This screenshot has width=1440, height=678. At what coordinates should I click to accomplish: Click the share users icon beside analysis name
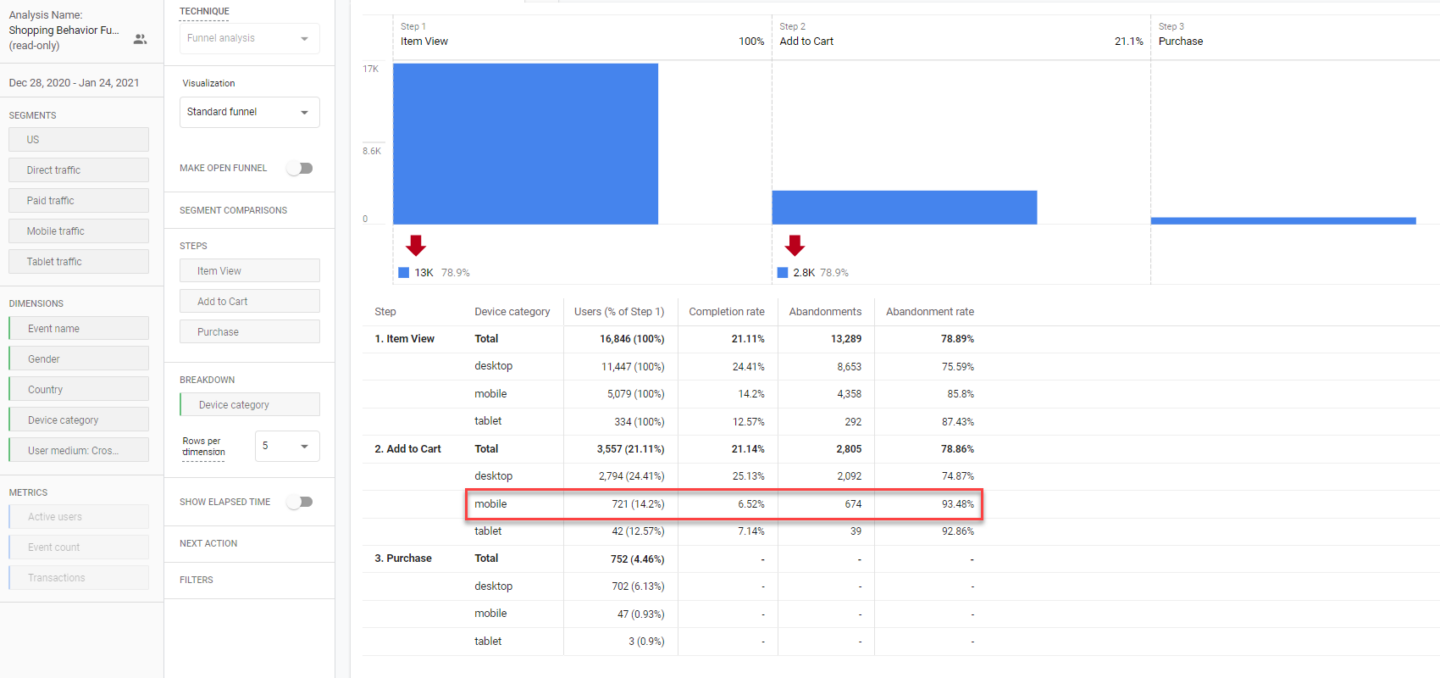(140, 39)
